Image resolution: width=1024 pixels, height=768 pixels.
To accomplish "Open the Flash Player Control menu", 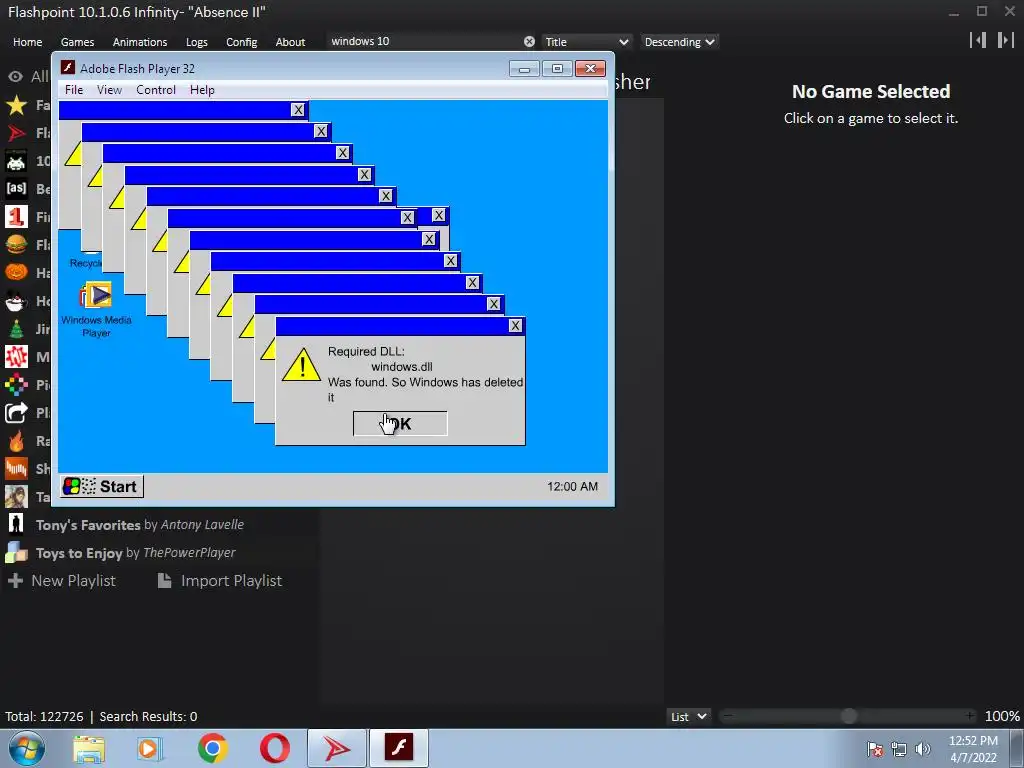I will point(155,90).
